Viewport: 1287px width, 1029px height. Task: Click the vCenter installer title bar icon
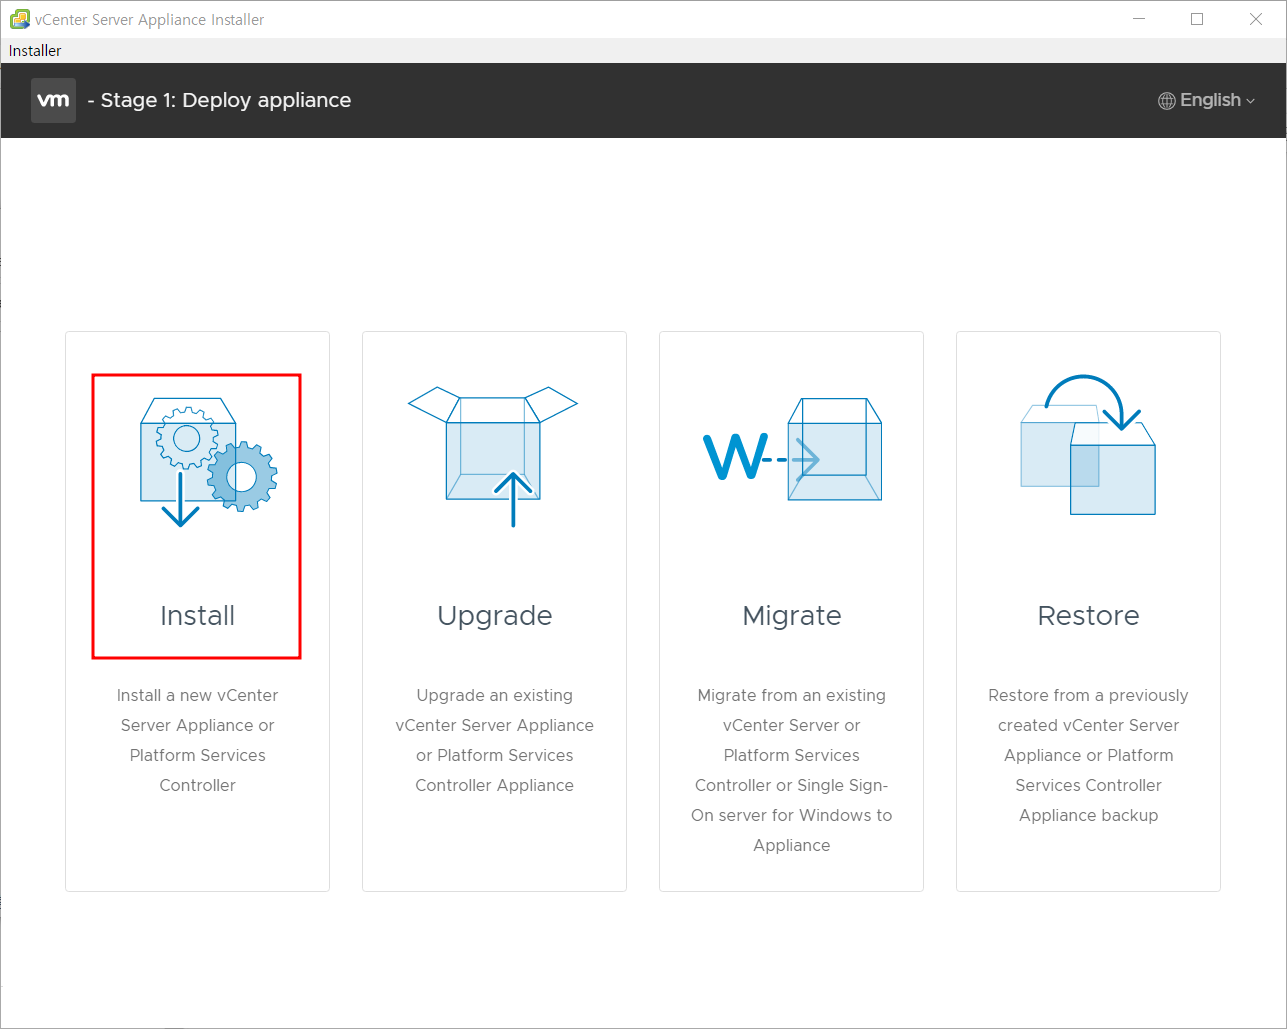19,19
